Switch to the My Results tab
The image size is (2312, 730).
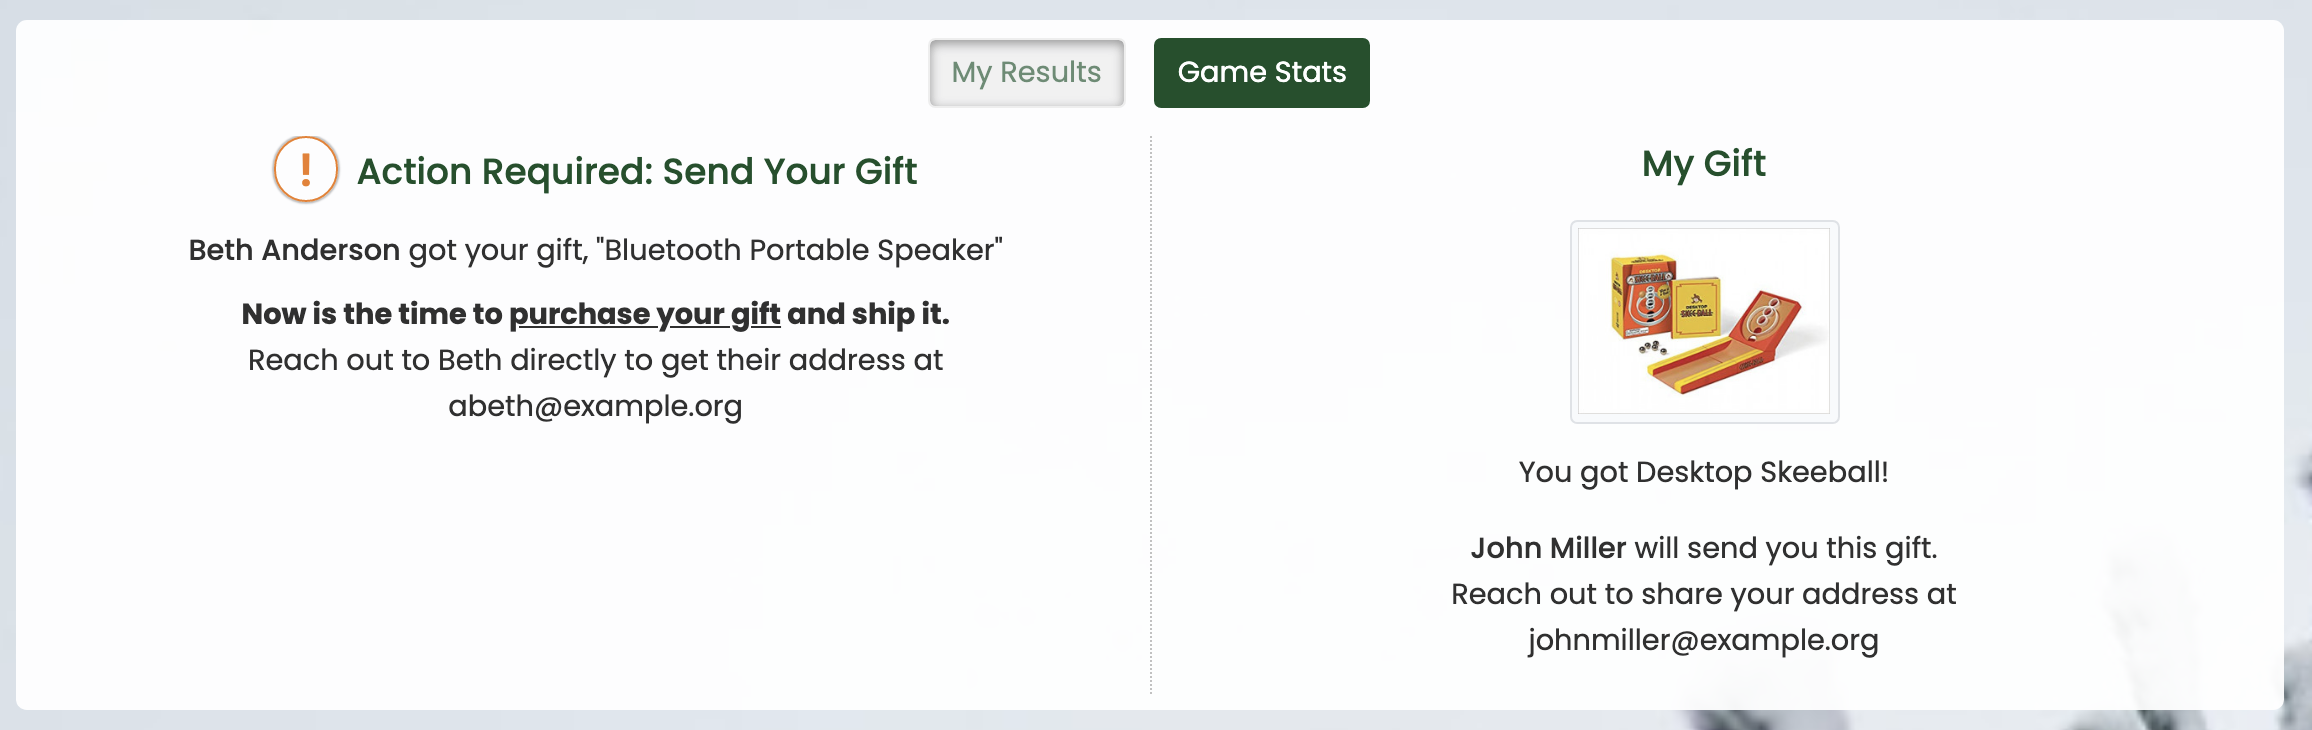pos(1027,73)
